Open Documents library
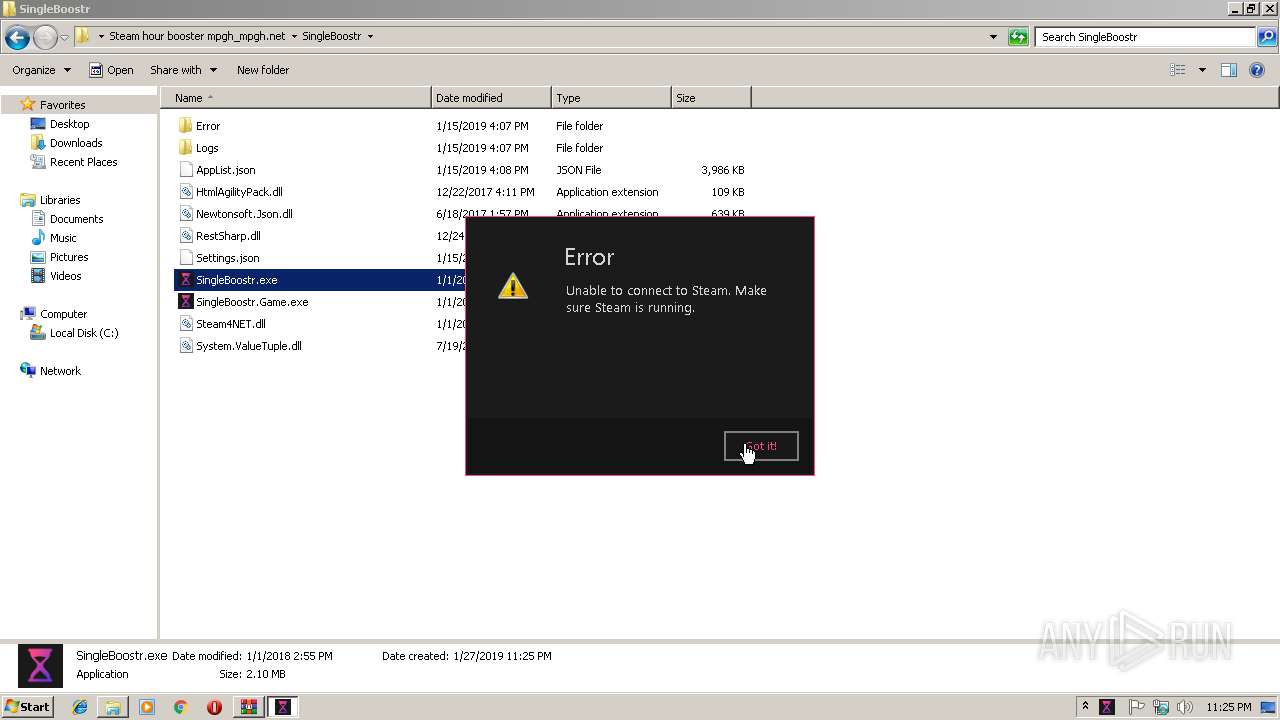Image resolution: width=1280 pixels, height=720 pixels. (76, 219)
